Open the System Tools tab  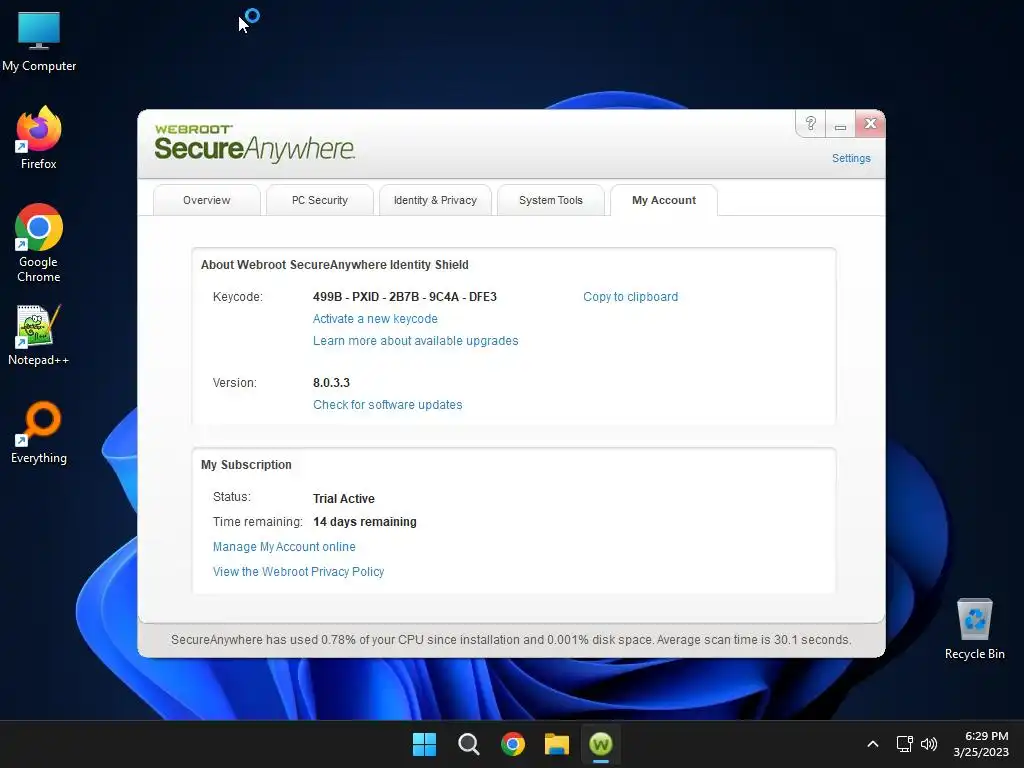(x=551, y=200)
